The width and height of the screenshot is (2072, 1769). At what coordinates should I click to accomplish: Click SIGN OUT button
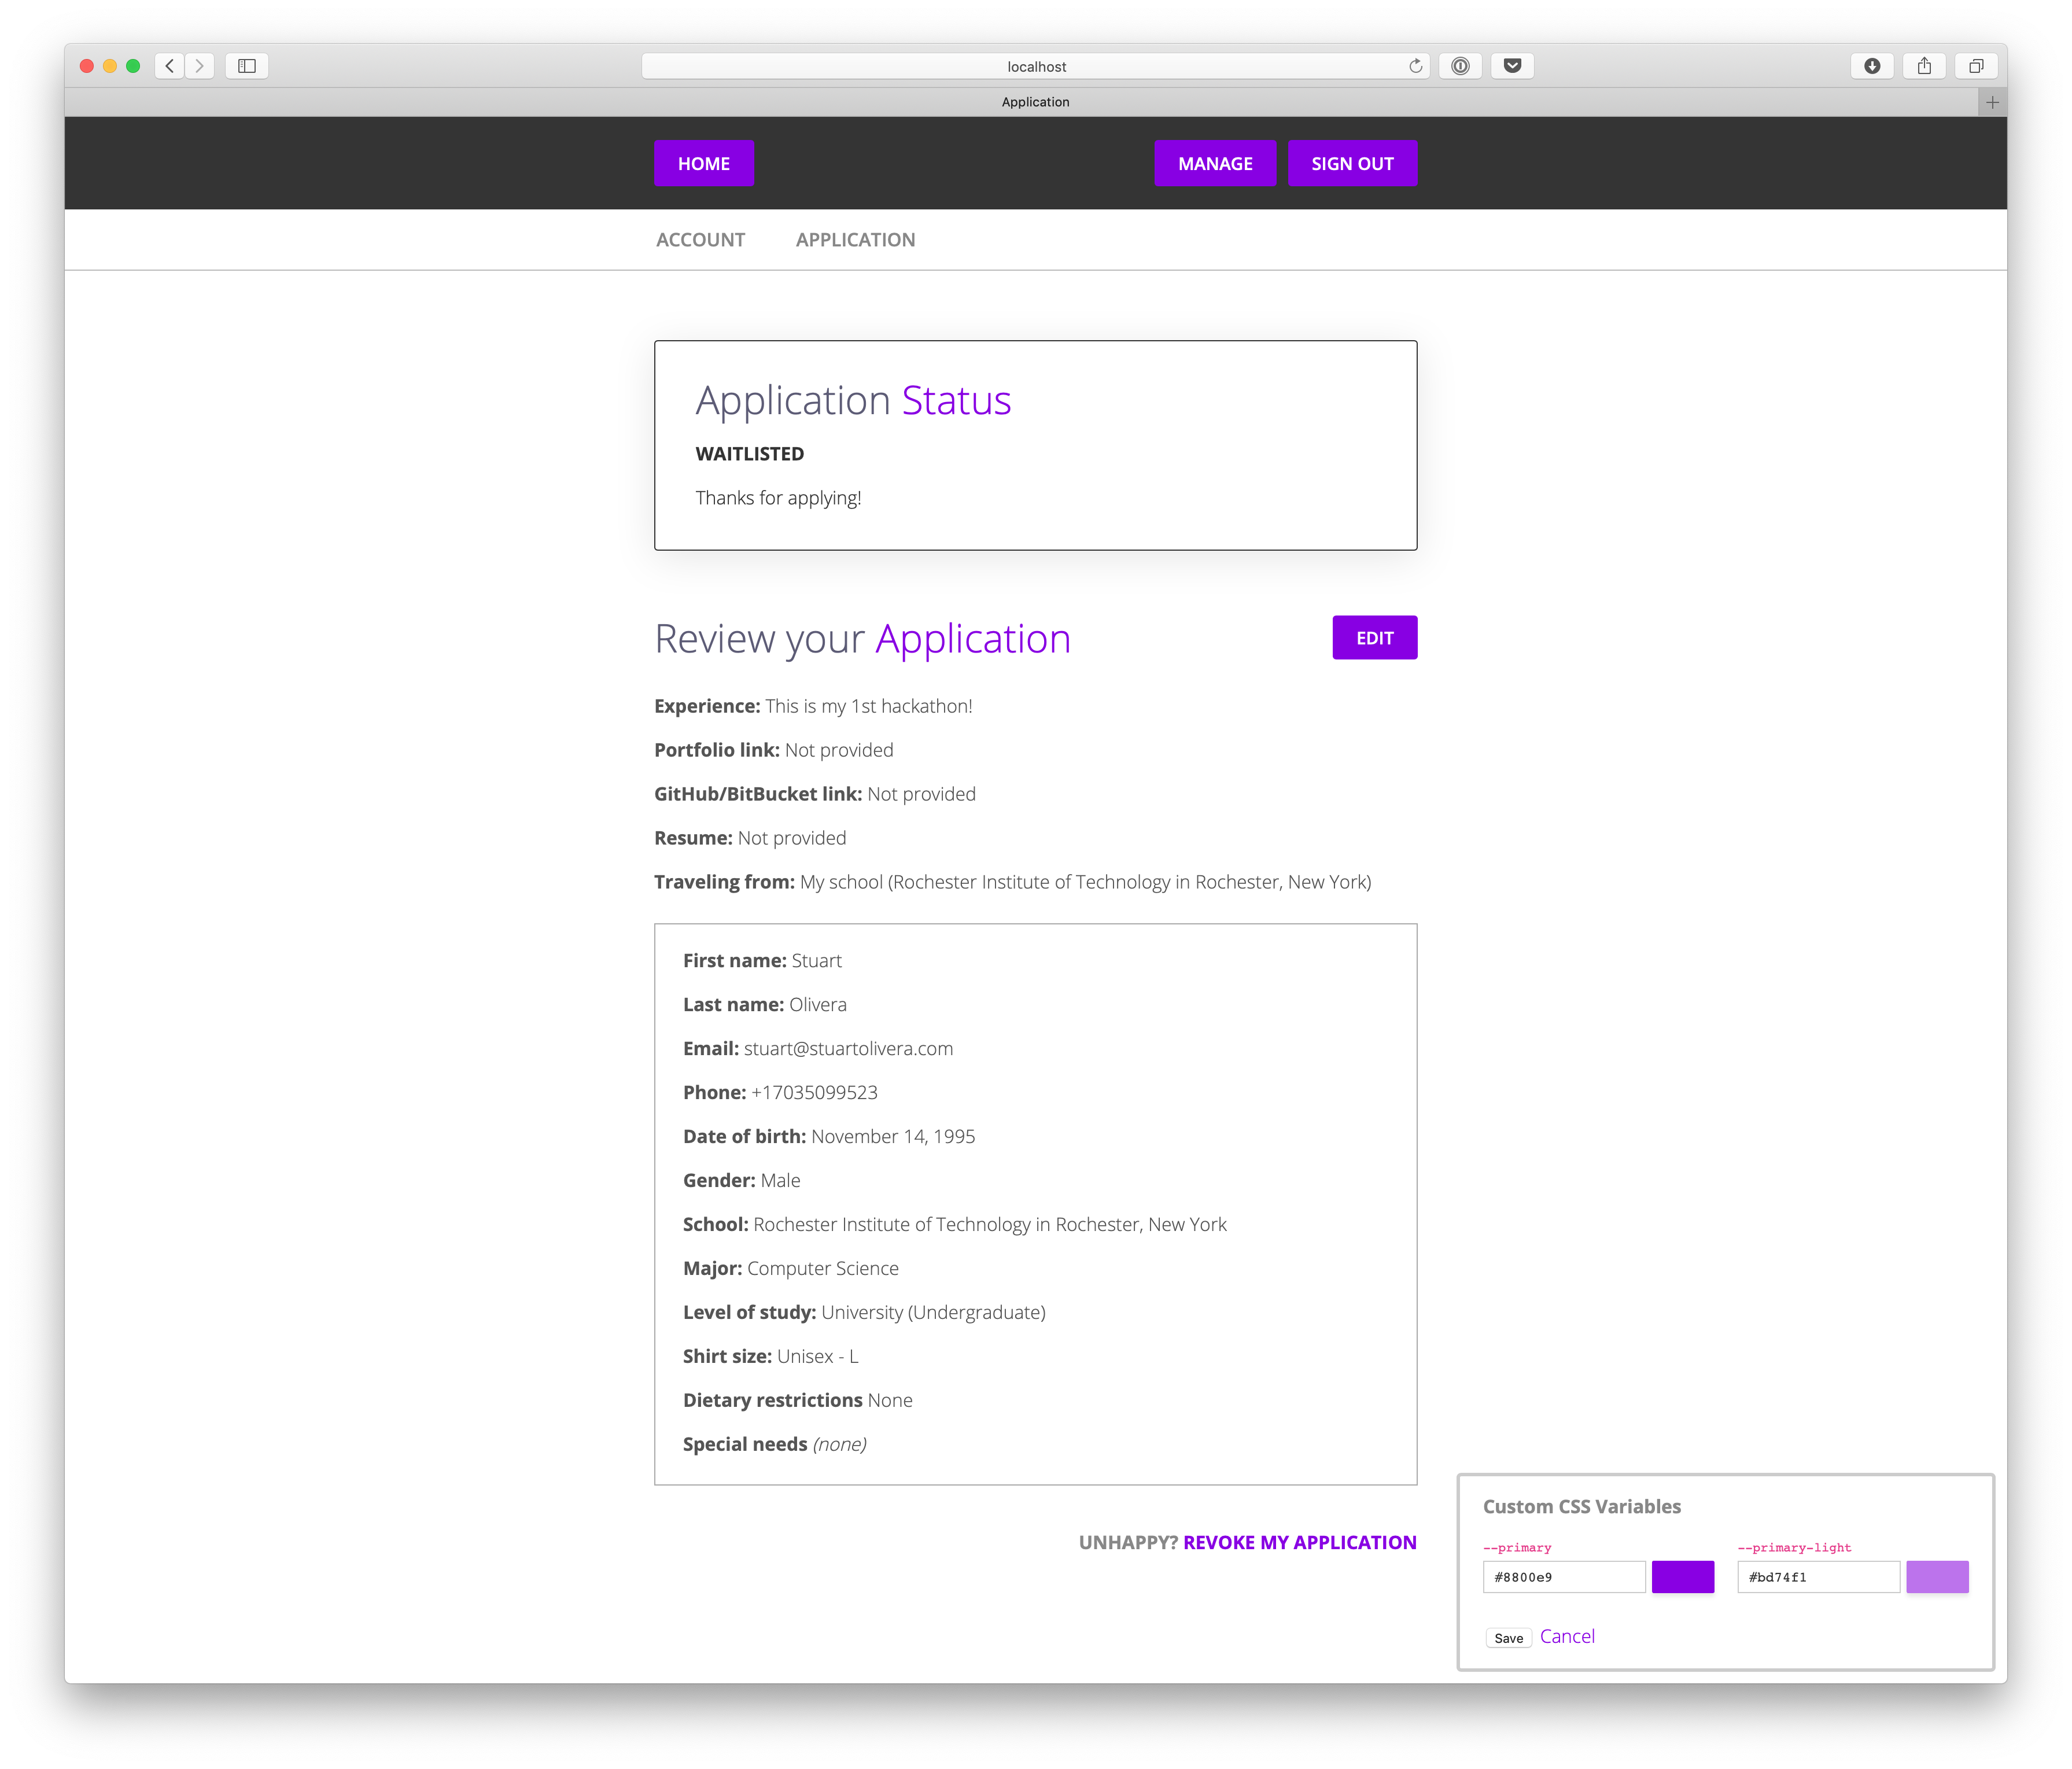click(x=1352, y=163)
